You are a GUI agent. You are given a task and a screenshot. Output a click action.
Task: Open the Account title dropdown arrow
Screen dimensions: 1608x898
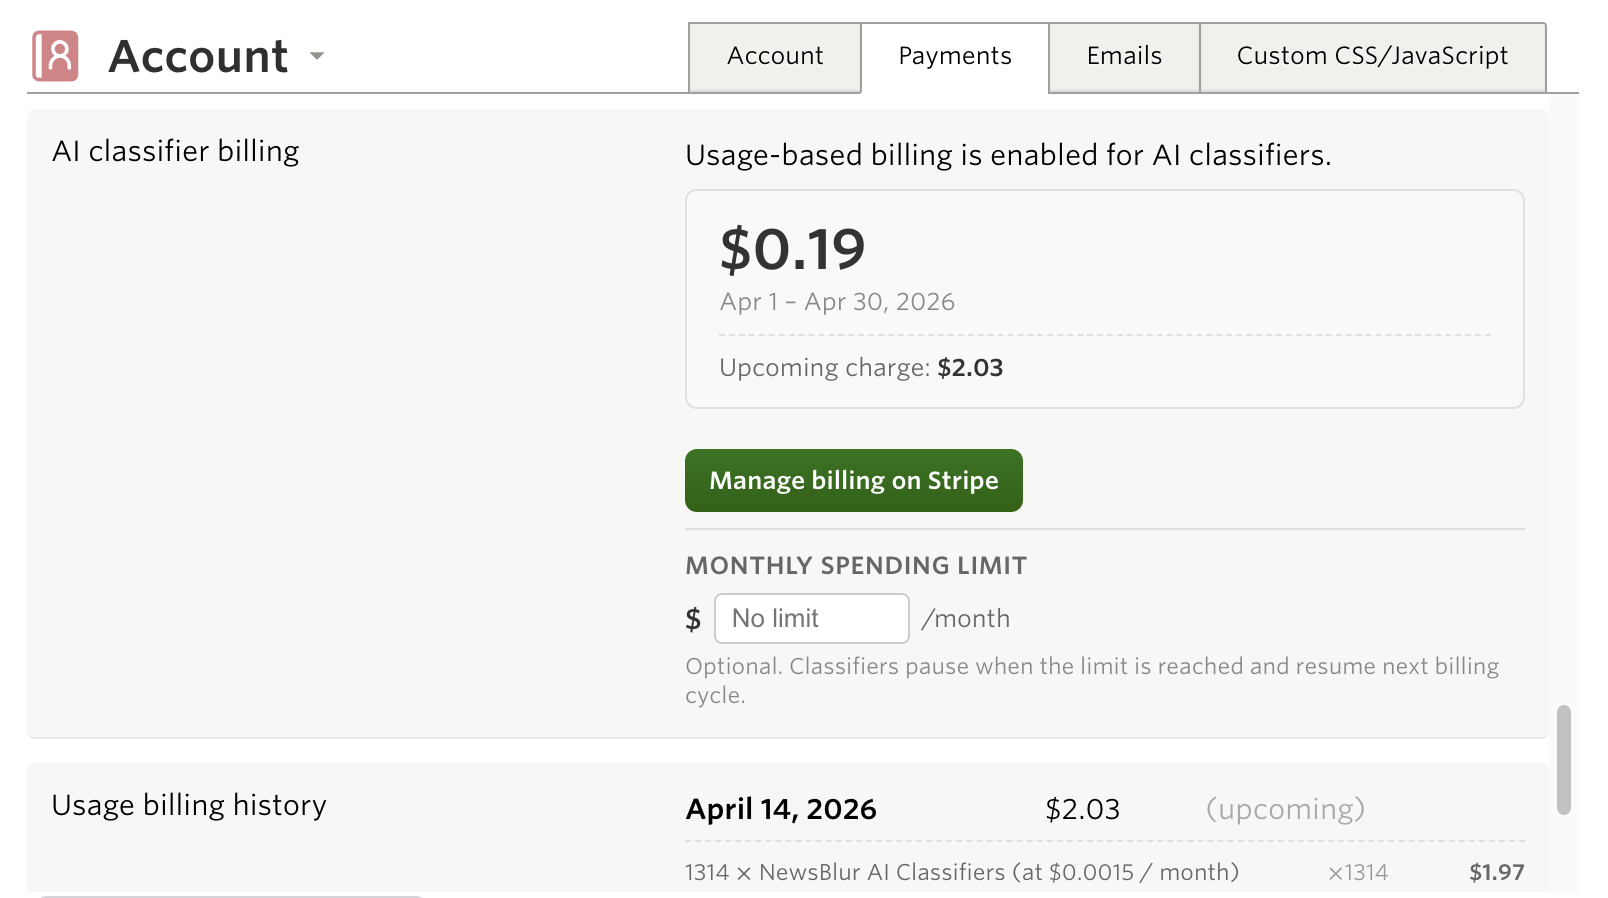click(317, 56)
